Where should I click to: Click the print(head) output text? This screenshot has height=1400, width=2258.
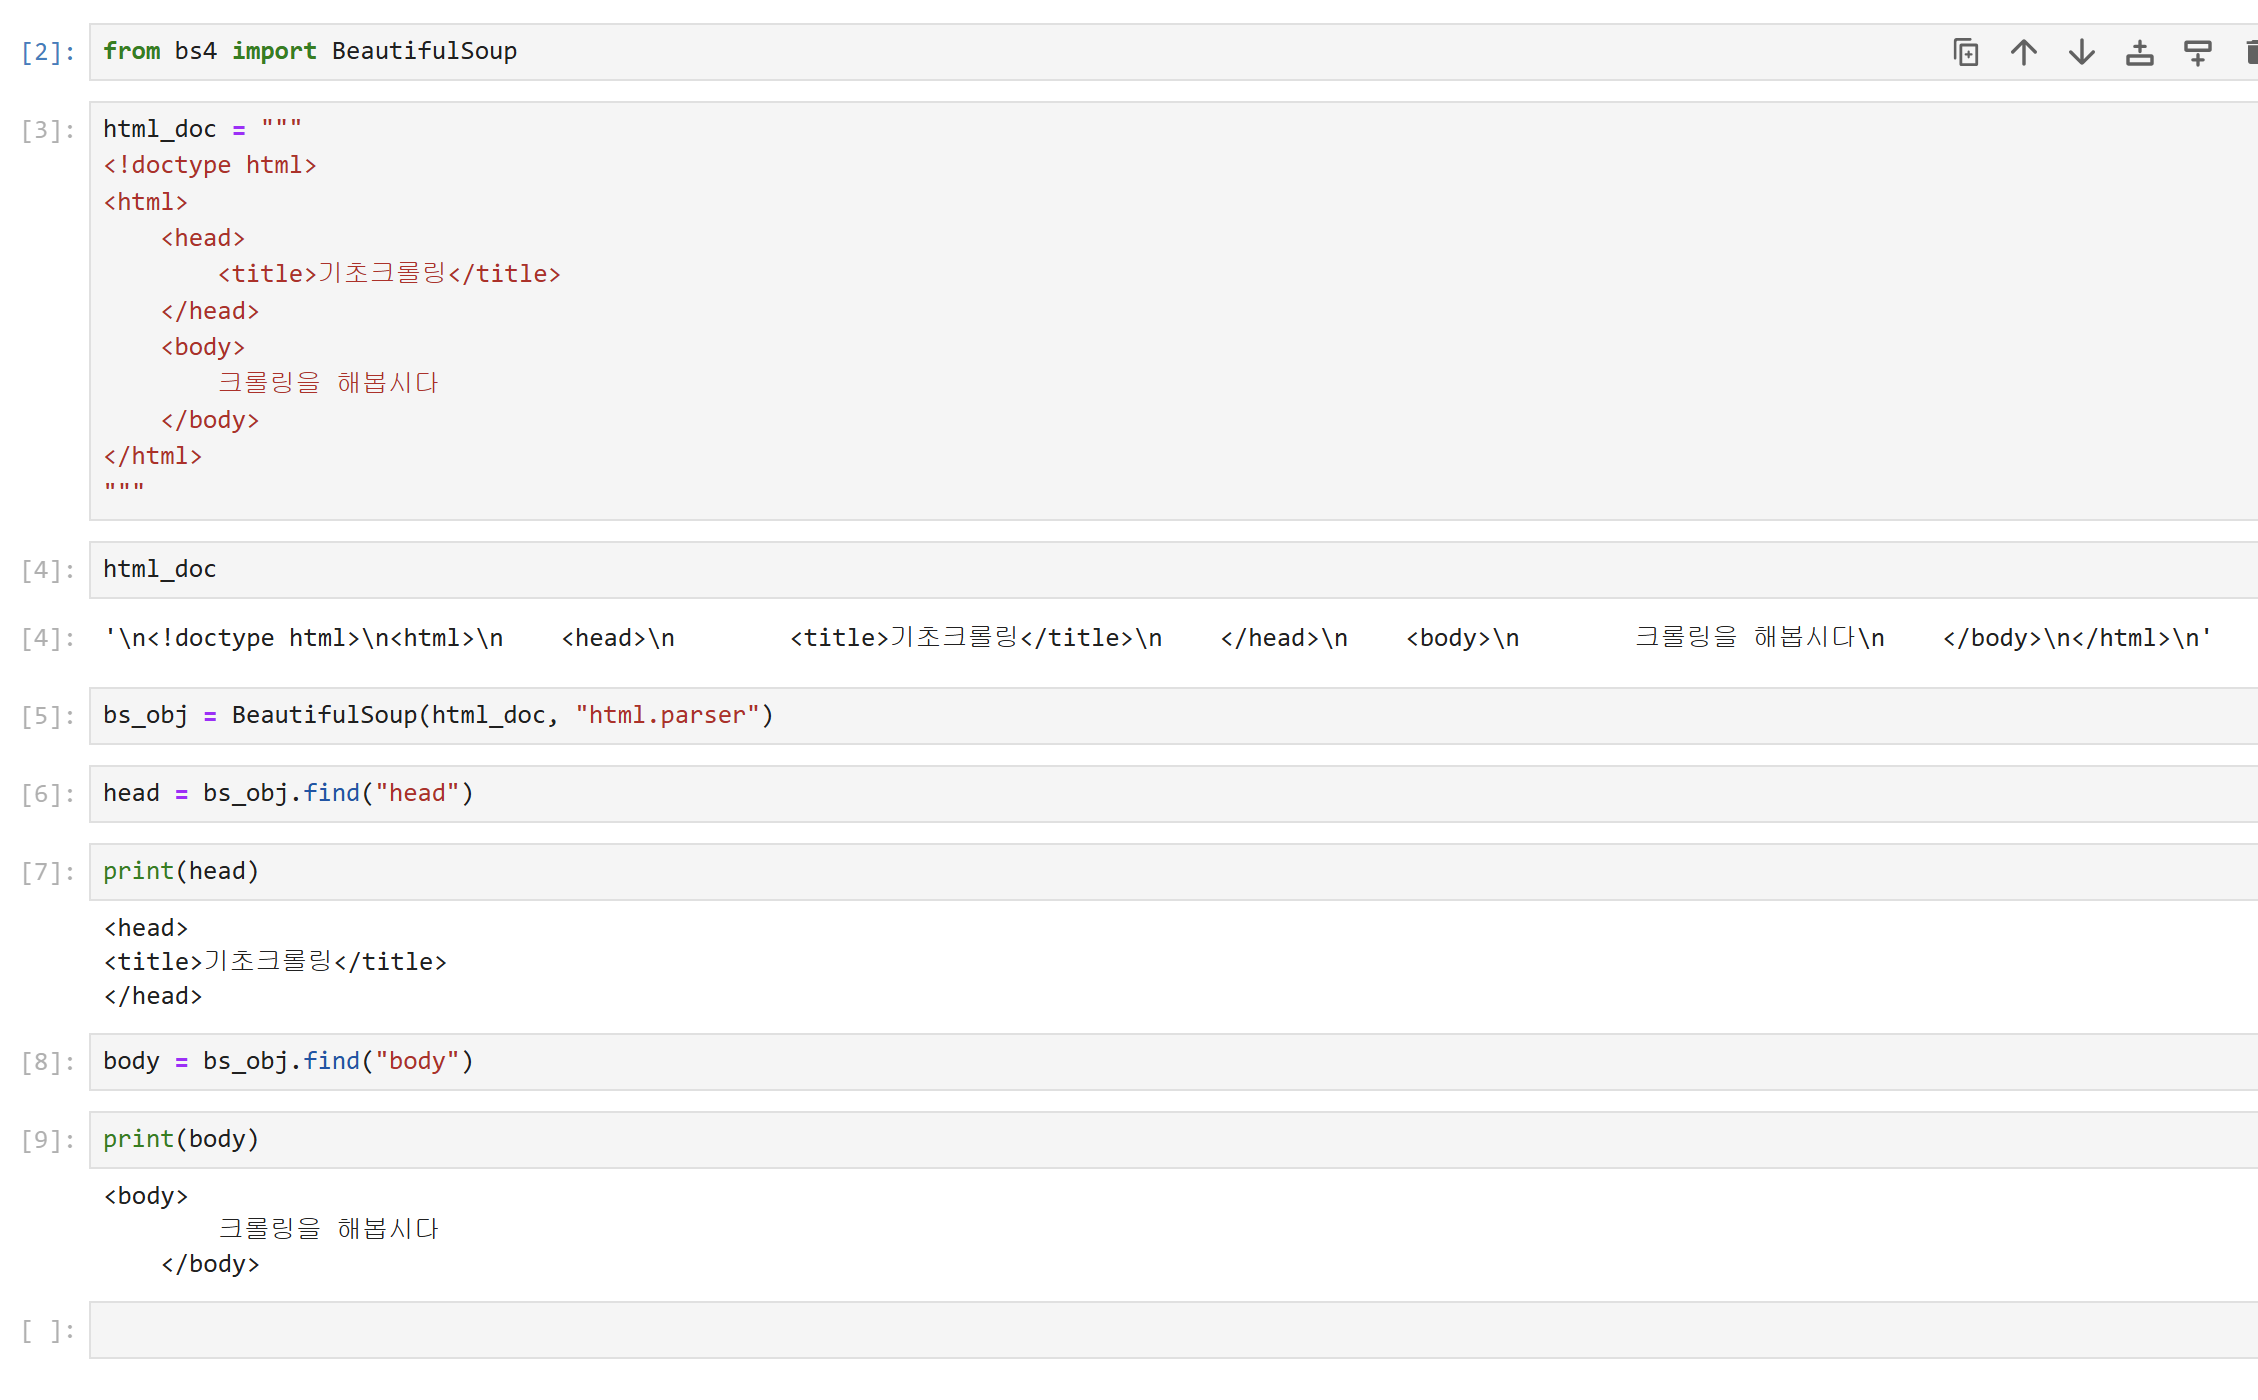[x=275, y=962]
